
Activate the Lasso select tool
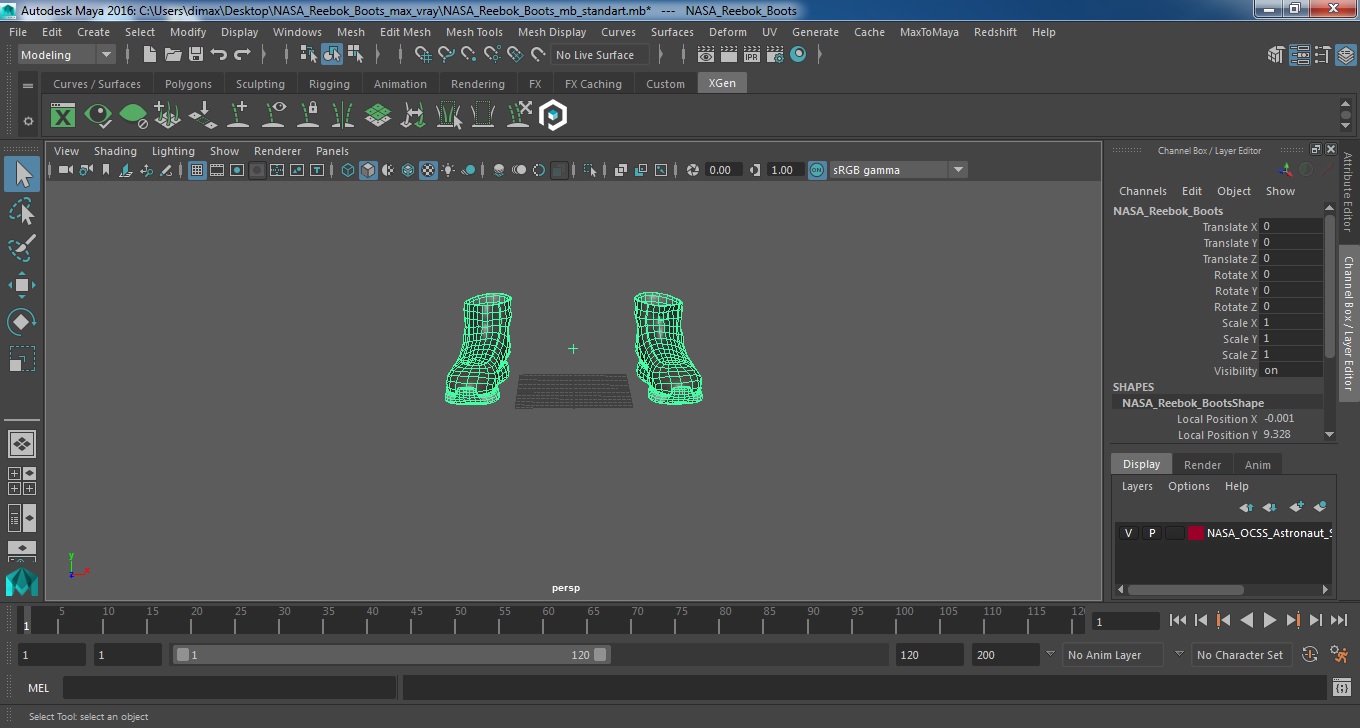click(x=22, y=212)
